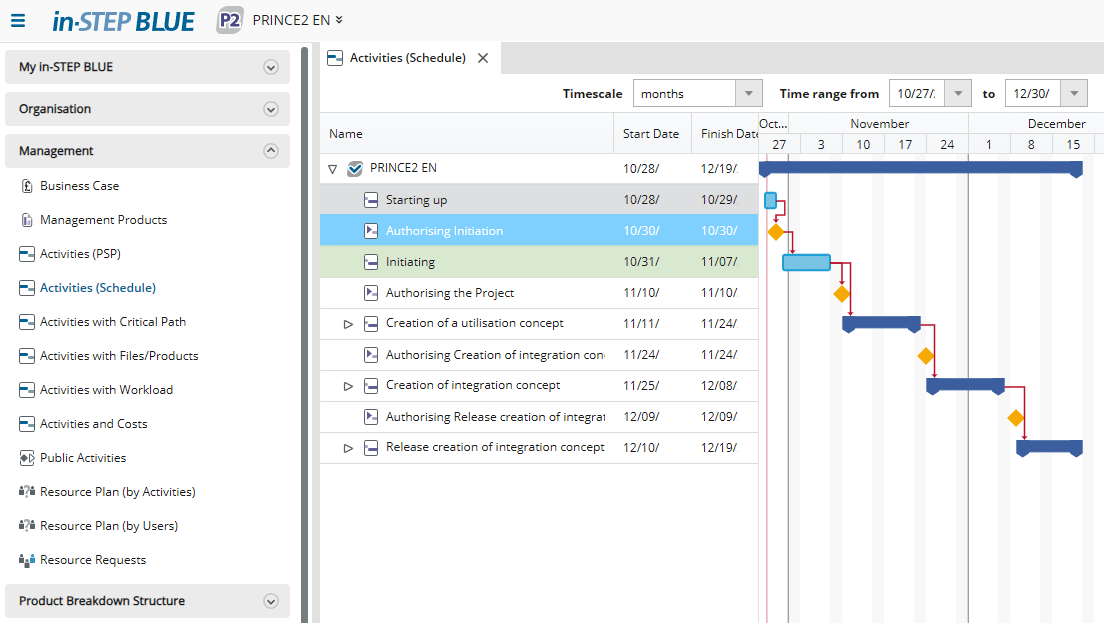Click the Resource Requests icon
Image resolution: width=1104 pixels, height=623 pixels.
coord(27,560)
